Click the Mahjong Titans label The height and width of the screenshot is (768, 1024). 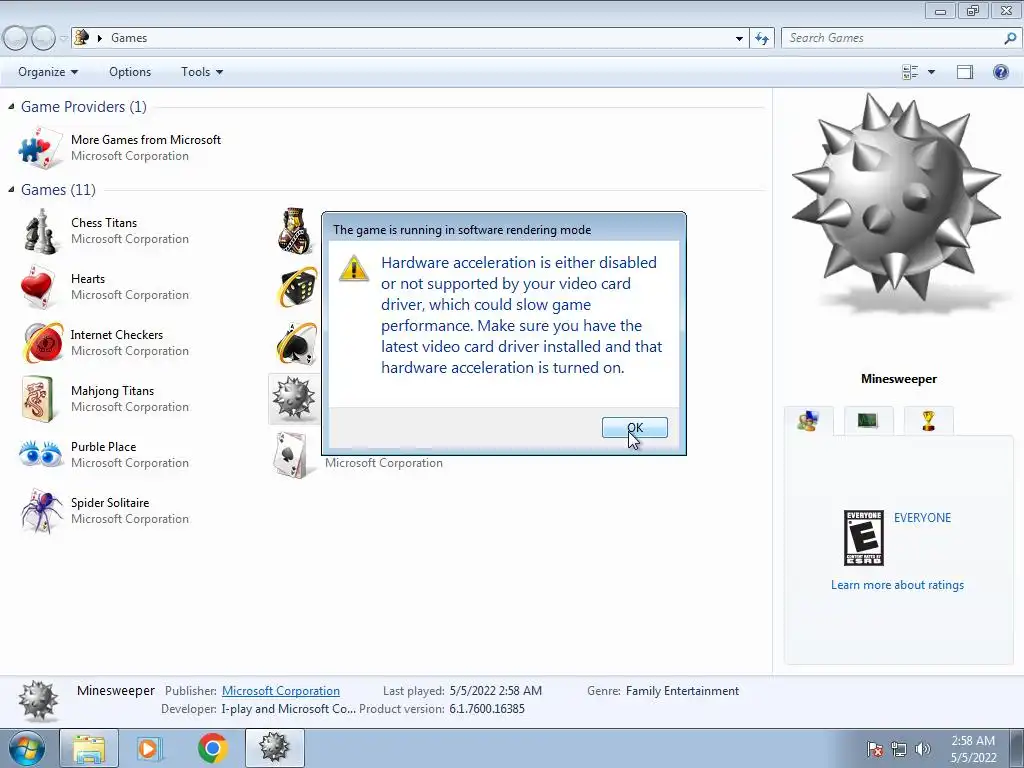pos(112,391)
